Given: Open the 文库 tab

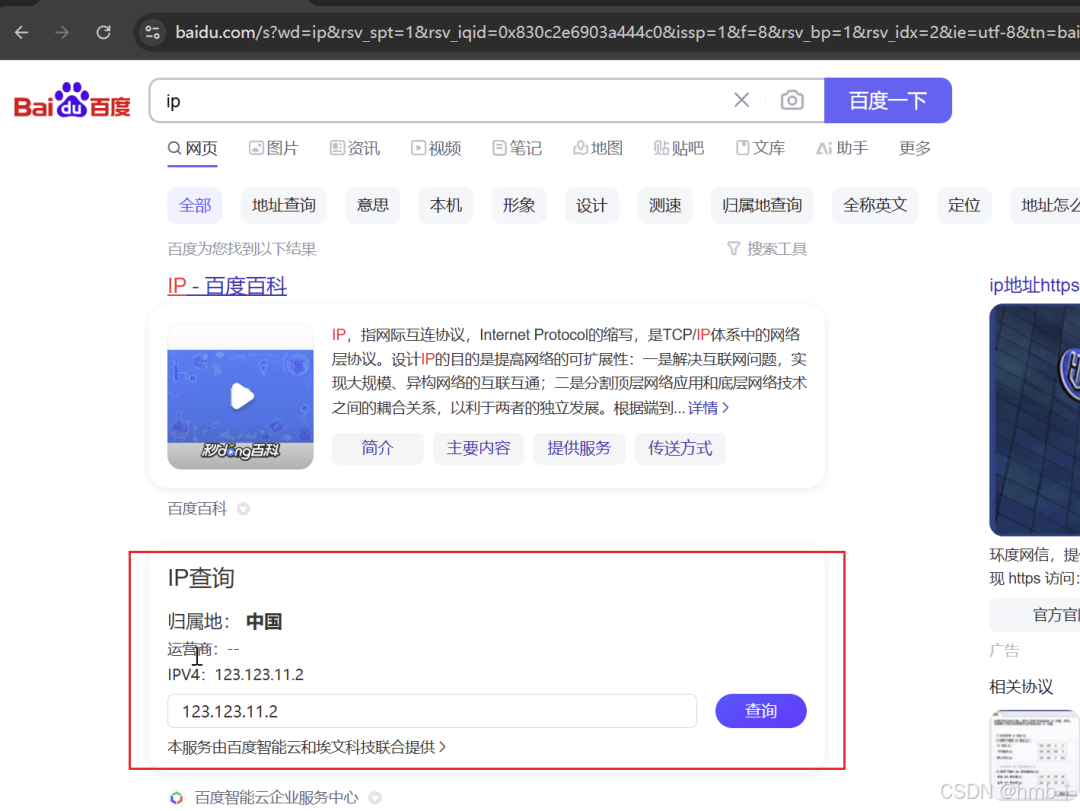Looking at the screenshot, I should tap(760, 148).
